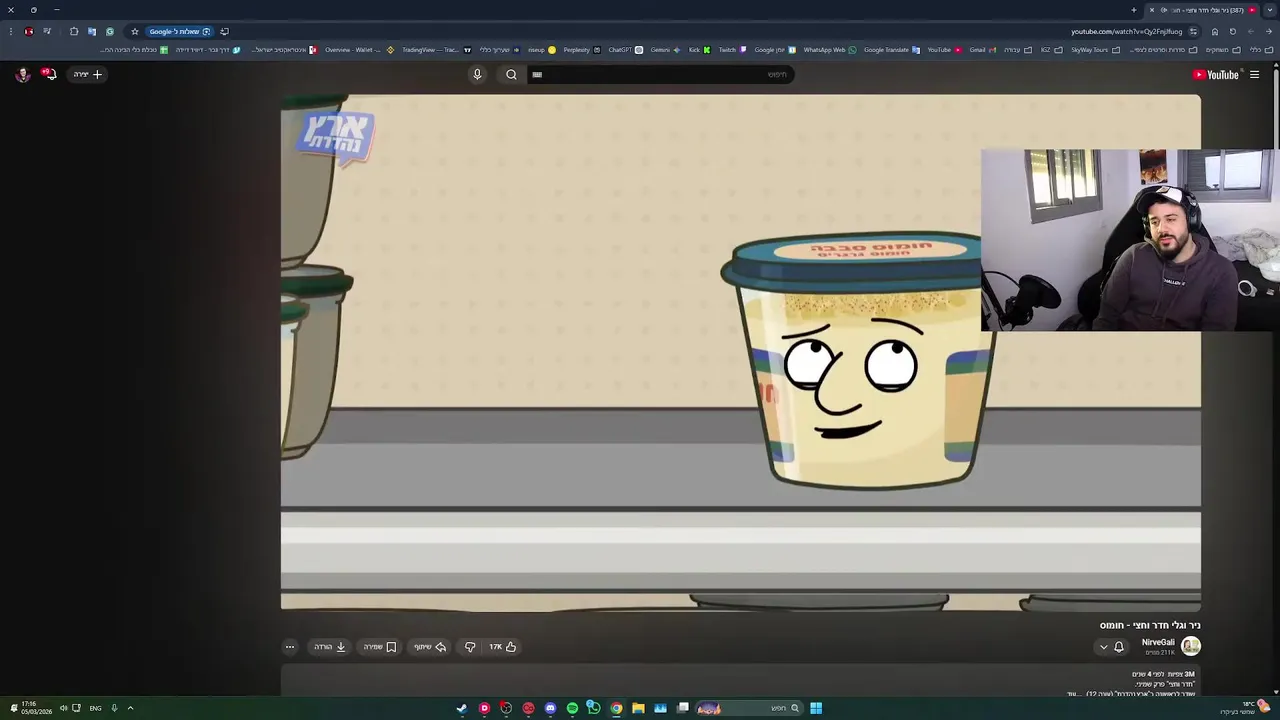Open the NirveGali channel avatar
The width and height of the screenshot is (1280, 720).
(x=1191, y=646)
